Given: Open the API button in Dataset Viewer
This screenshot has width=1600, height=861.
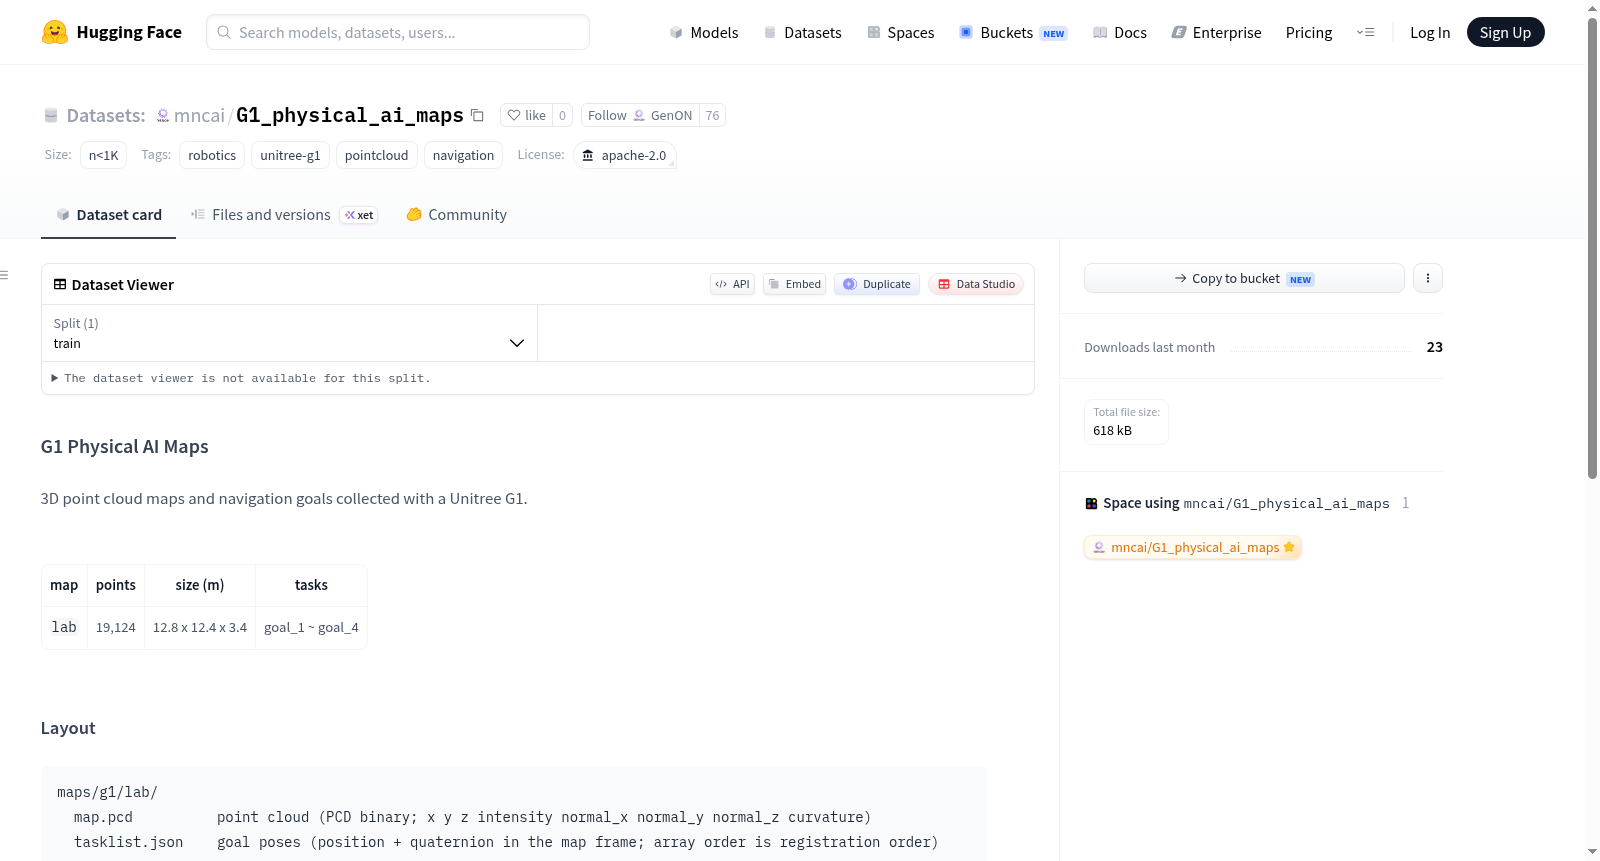Looking at the screenshot, I should [732, 284].
